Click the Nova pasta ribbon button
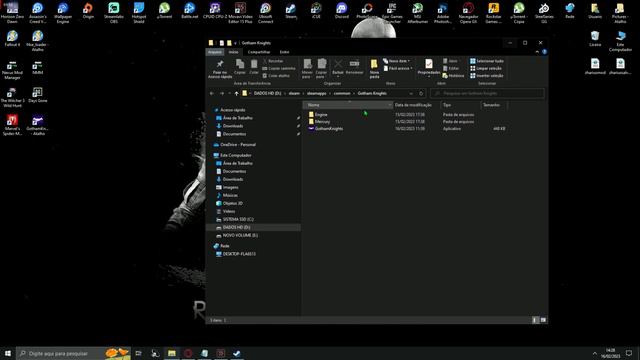640x360 pixels. 374,69
